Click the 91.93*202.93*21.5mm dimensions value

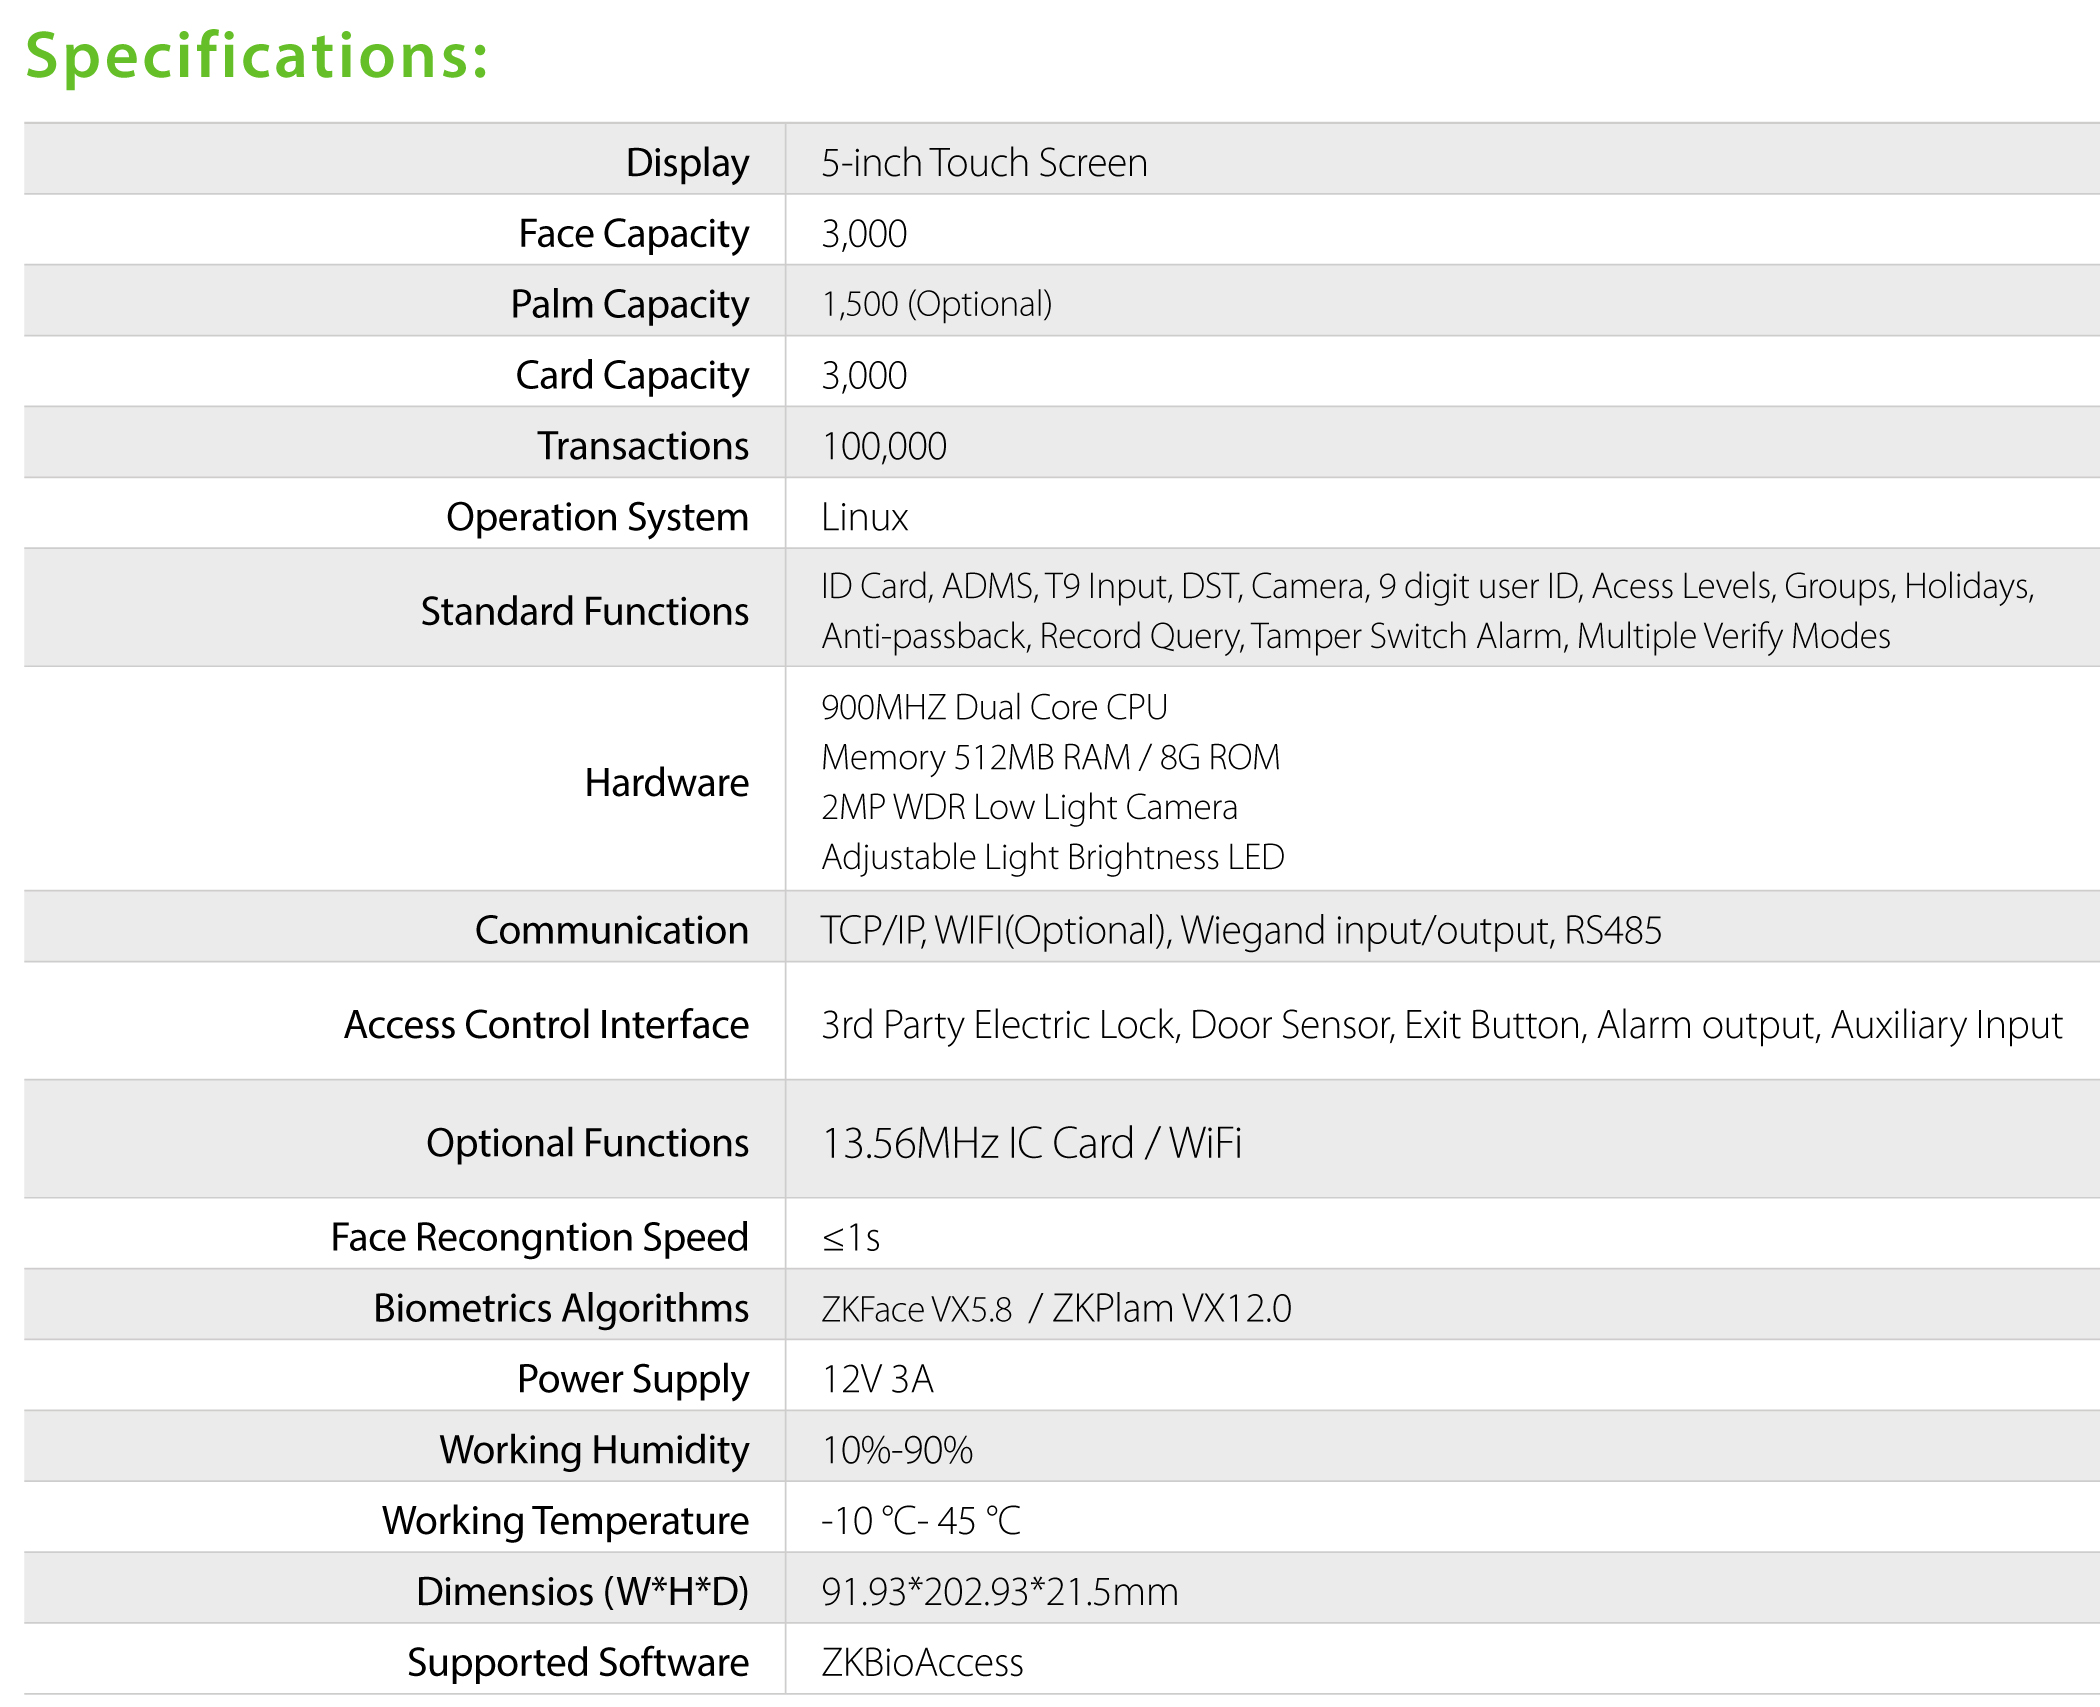pyautogui.click(x=999, y=1591)
